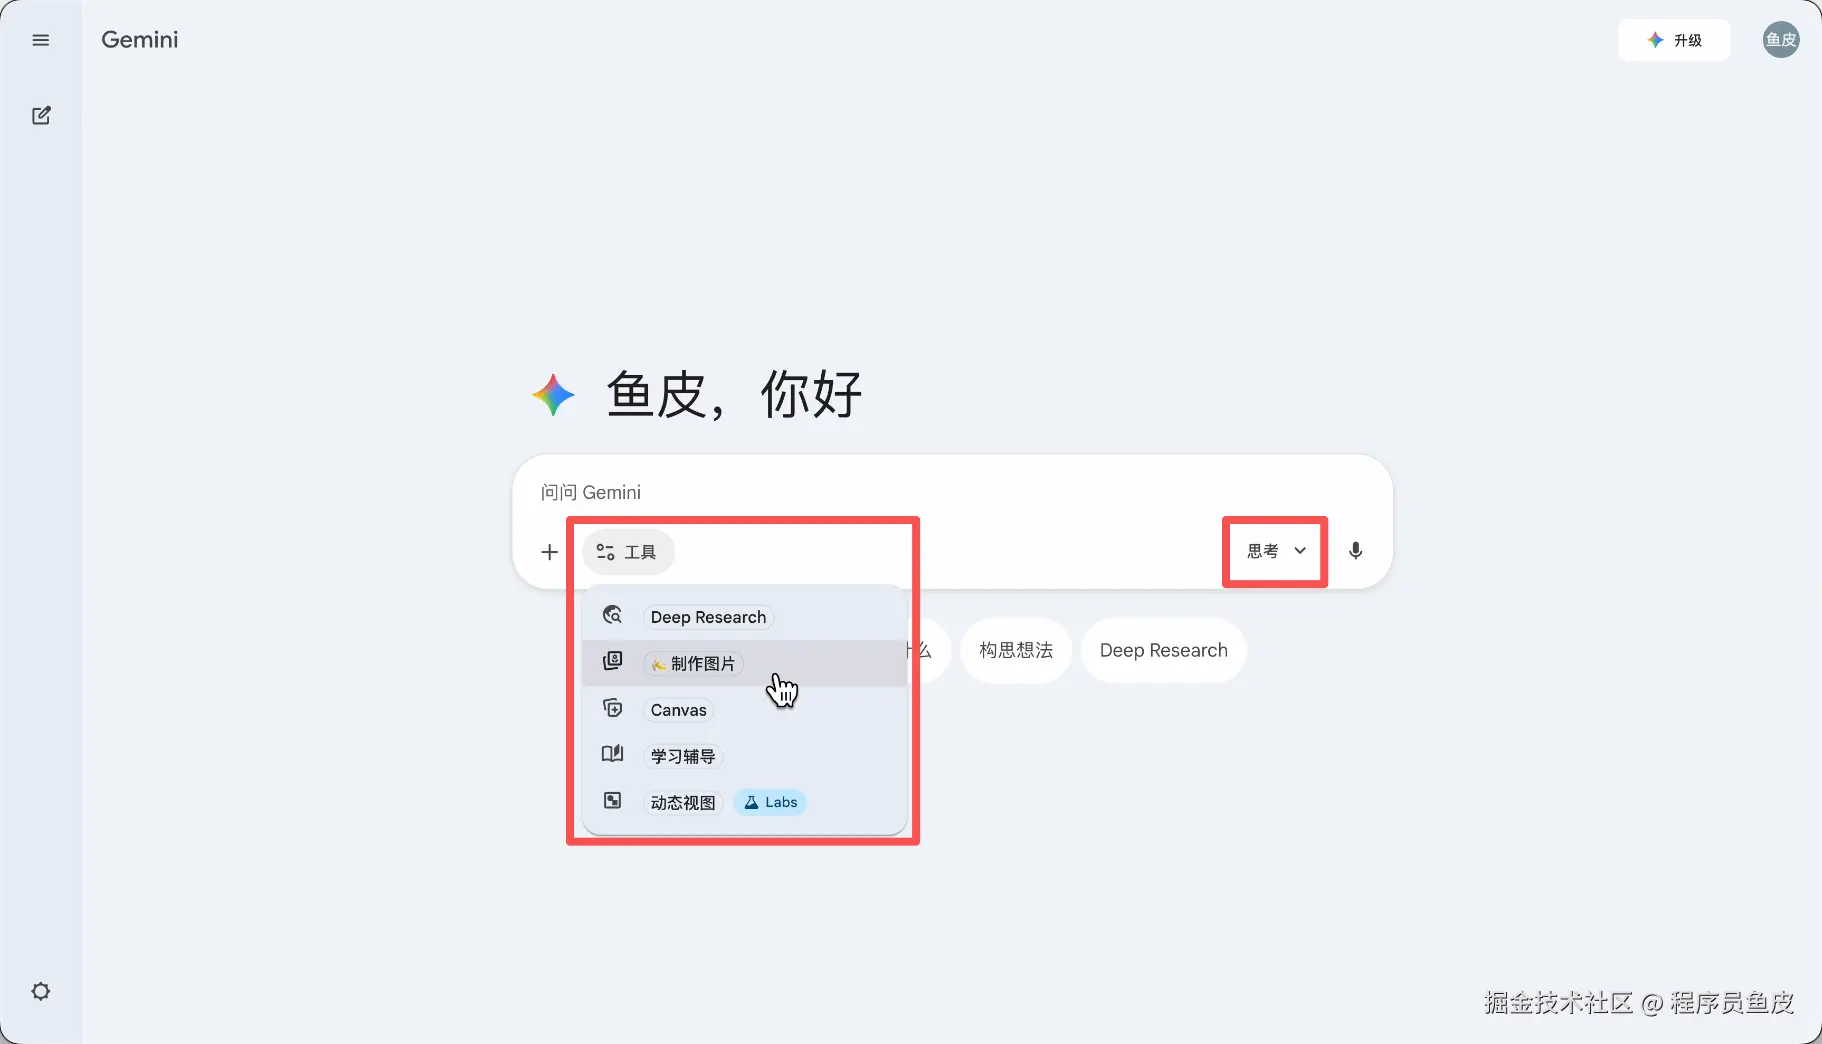
Task: Click the plus icon to add files
Action: click(549, 552)
